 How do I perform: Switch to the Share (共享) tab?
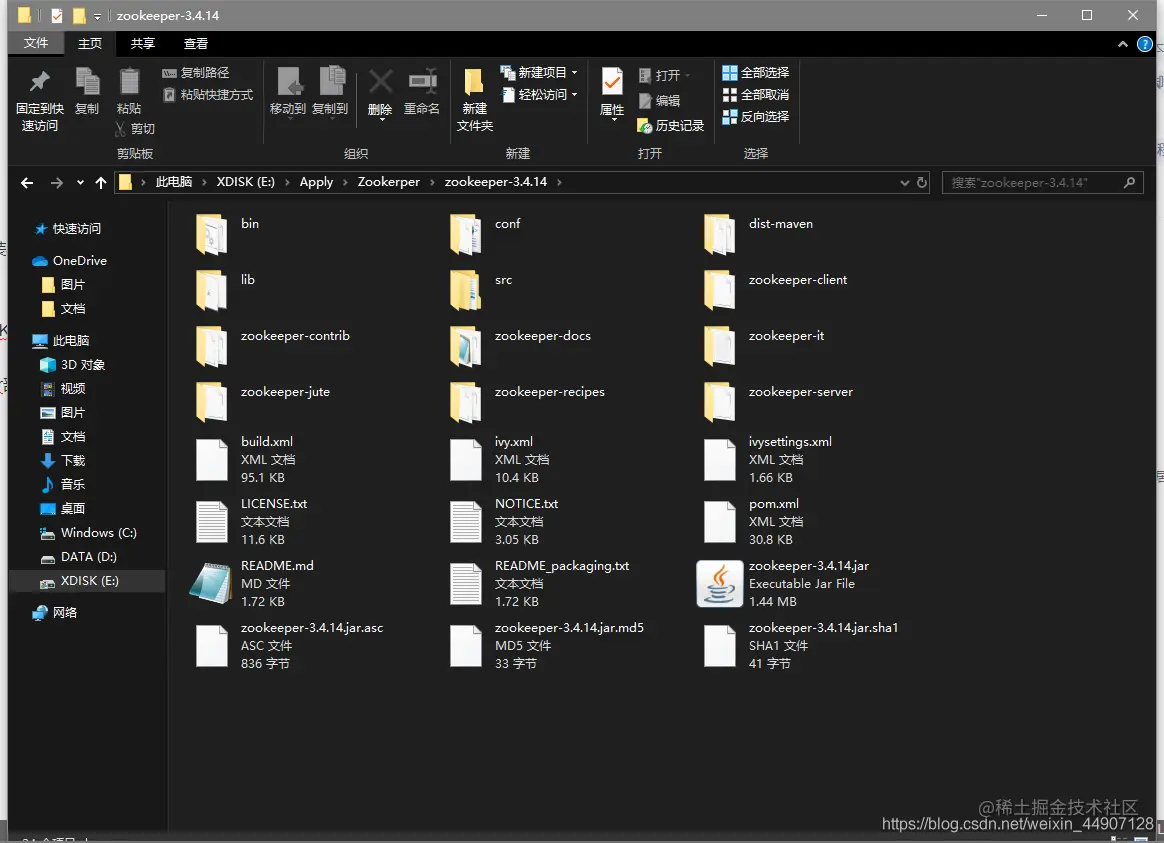click(x=143, y=44)
